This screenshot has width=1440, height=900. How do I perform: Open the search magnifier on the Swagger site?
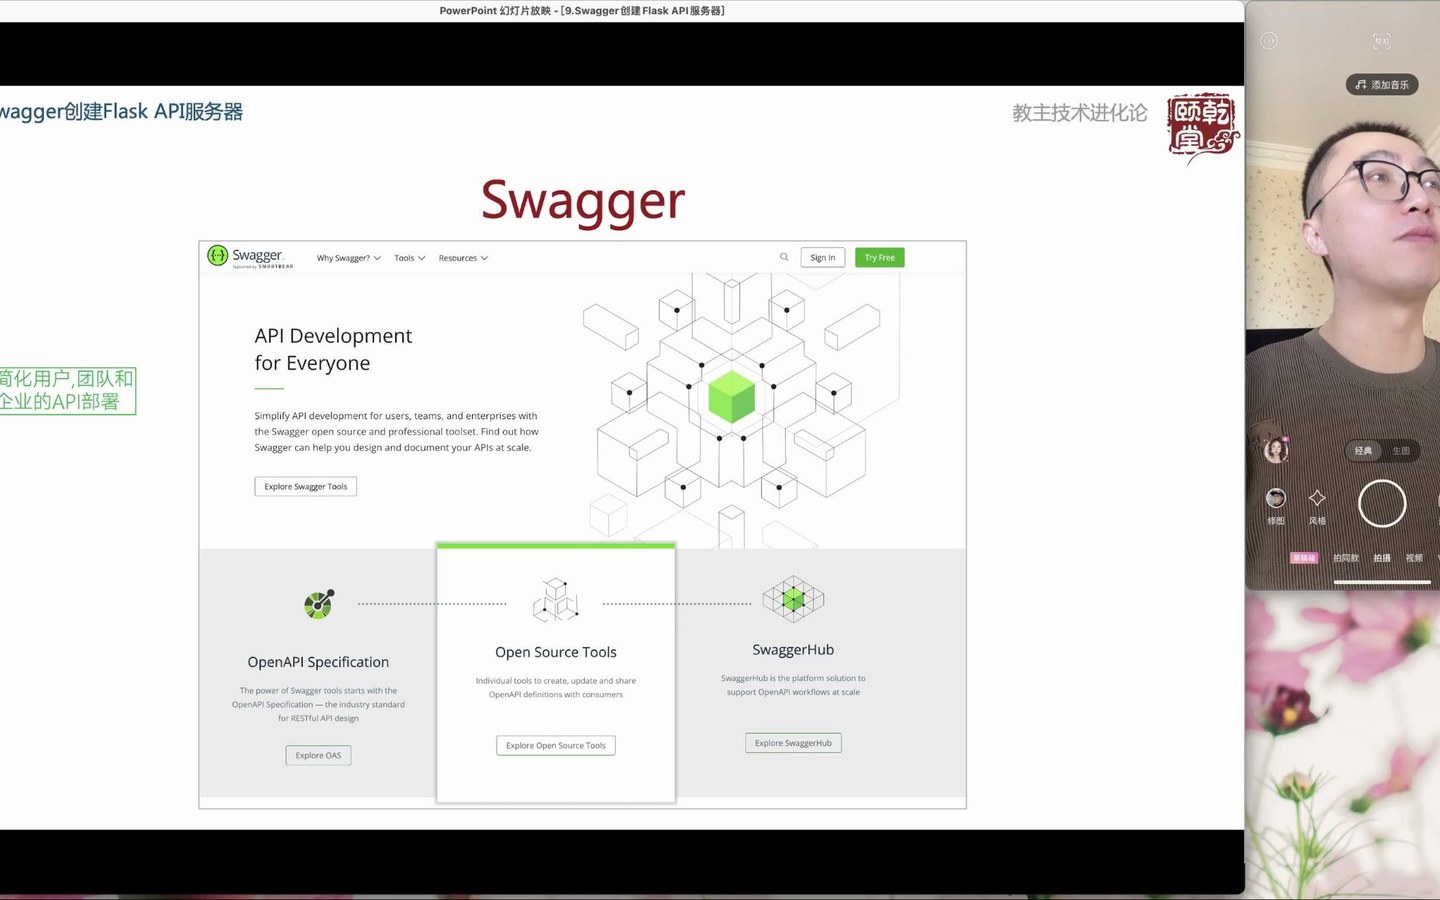pos(784,257)
